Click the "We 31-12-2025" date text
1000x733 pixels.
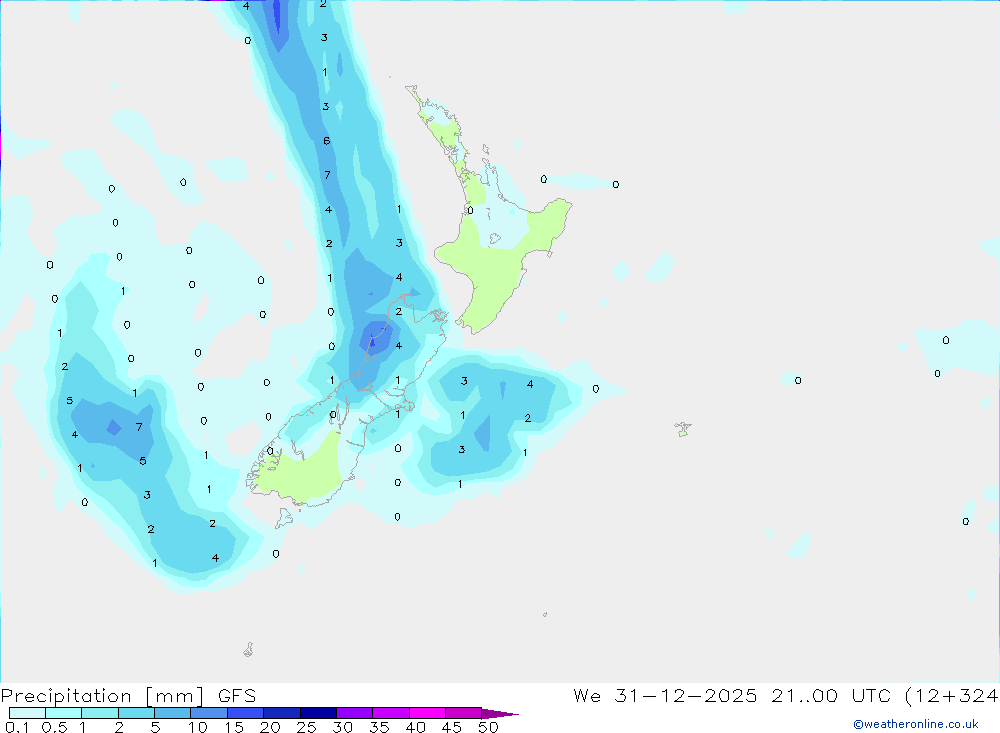click(665, 695)
